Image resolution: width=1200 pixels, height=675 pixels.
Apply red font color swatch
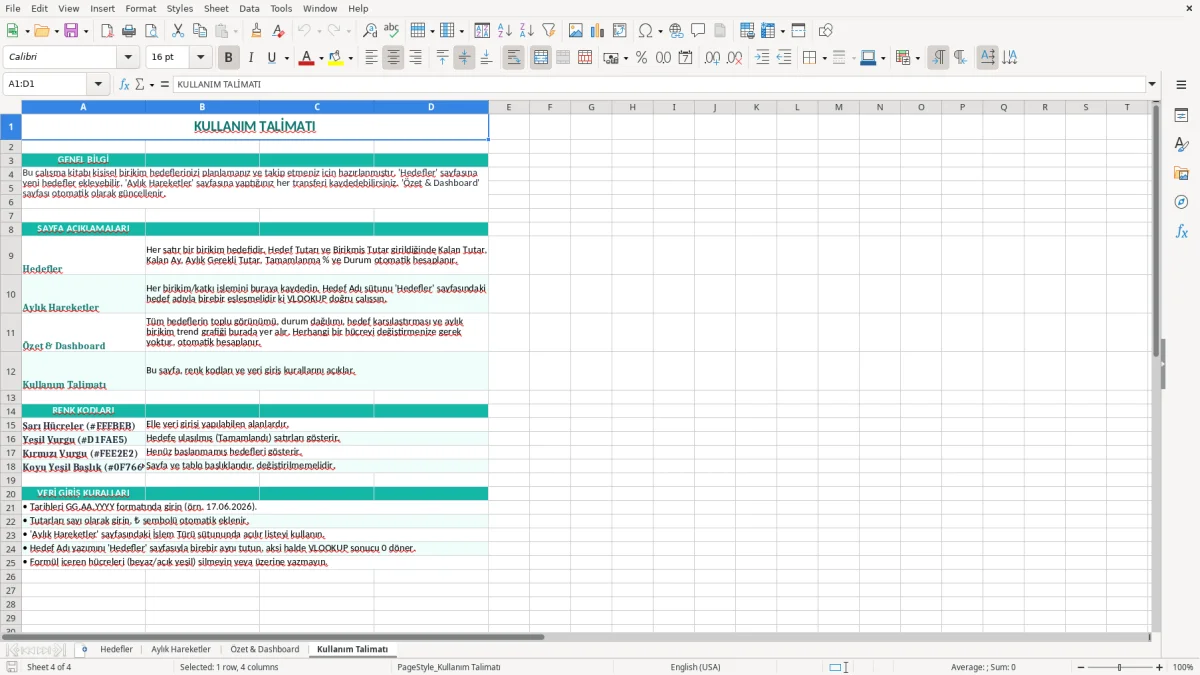(x=305, y=58)
